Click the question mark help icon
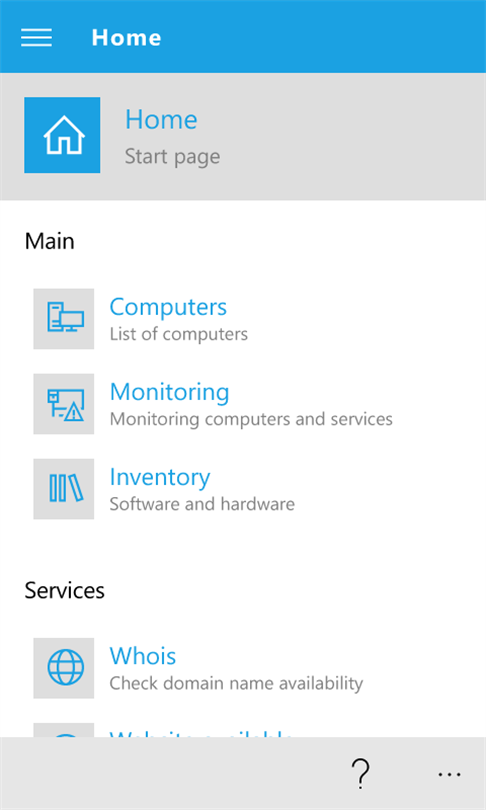 360,773
